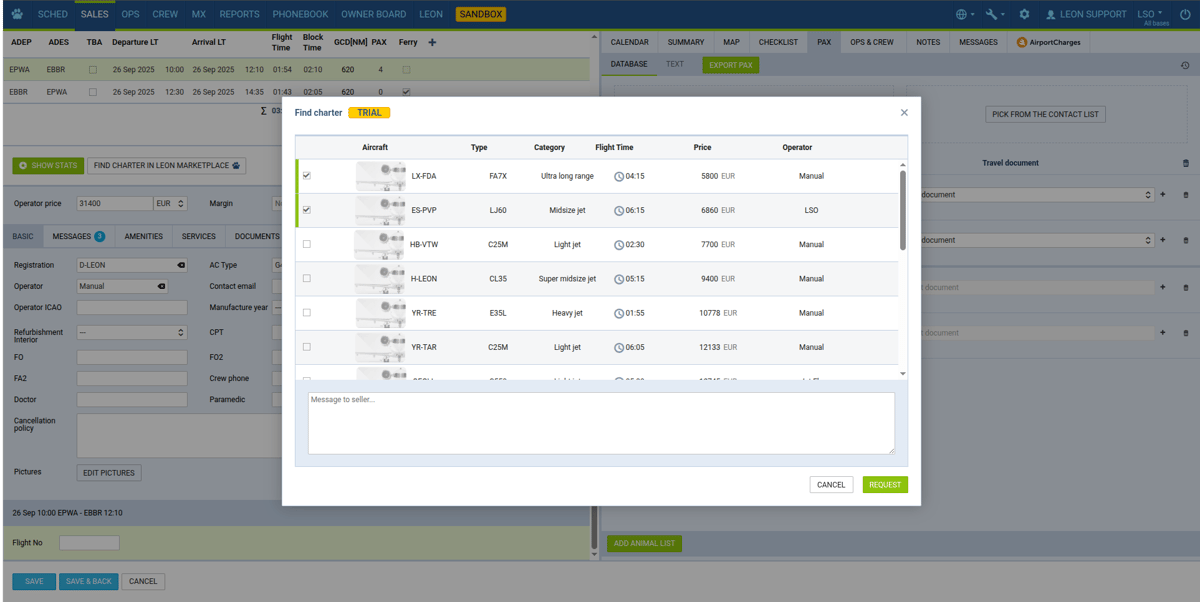Click PICK FROM THE CONTACT LIST

[1045, 114]
